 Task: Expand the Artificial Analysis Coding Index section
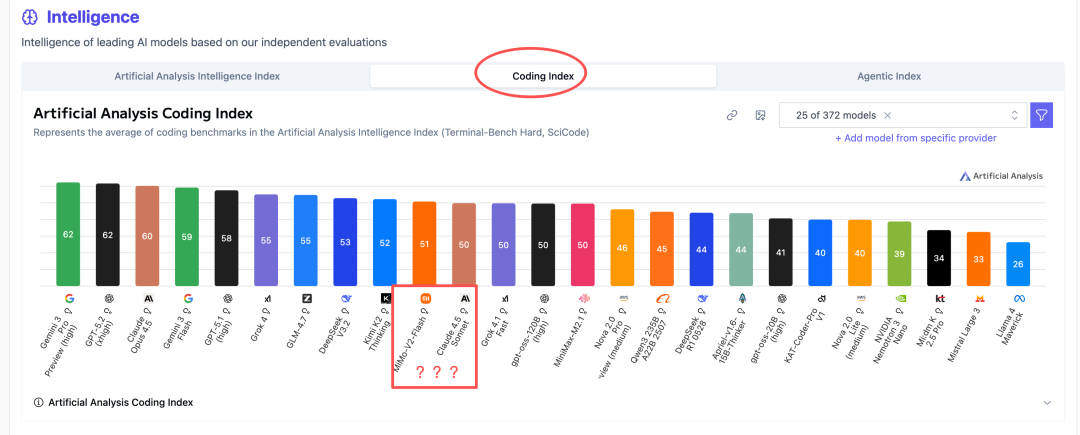[1047, 402]
